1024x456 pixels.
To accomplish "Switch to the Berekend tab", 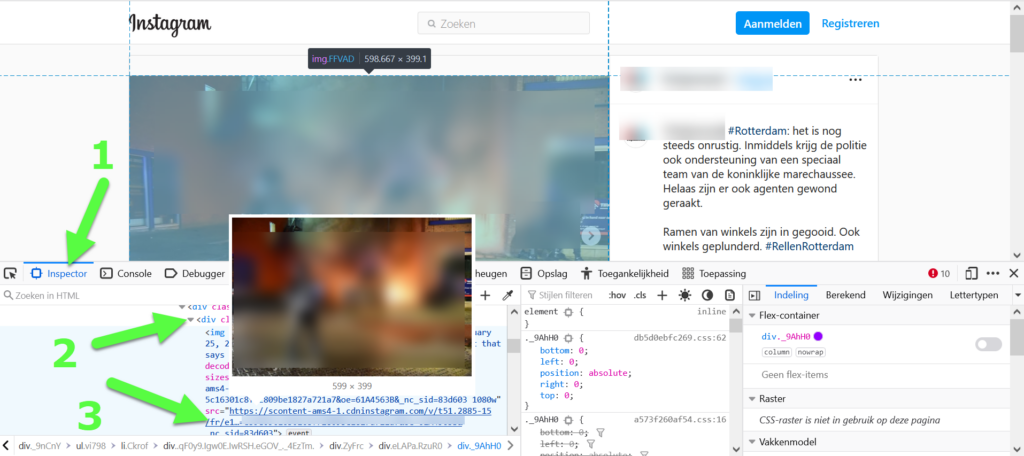I will point(845,295).
